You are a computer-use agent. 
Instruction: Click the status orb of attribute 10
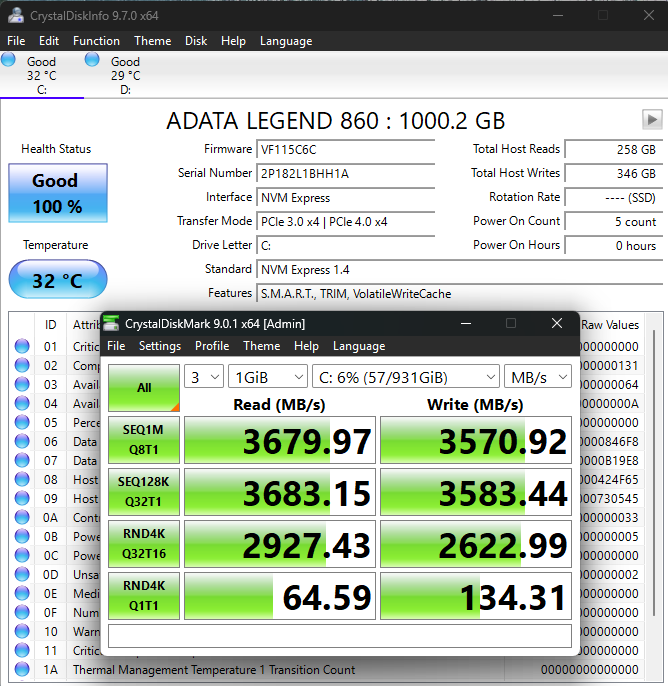point(22,632)
